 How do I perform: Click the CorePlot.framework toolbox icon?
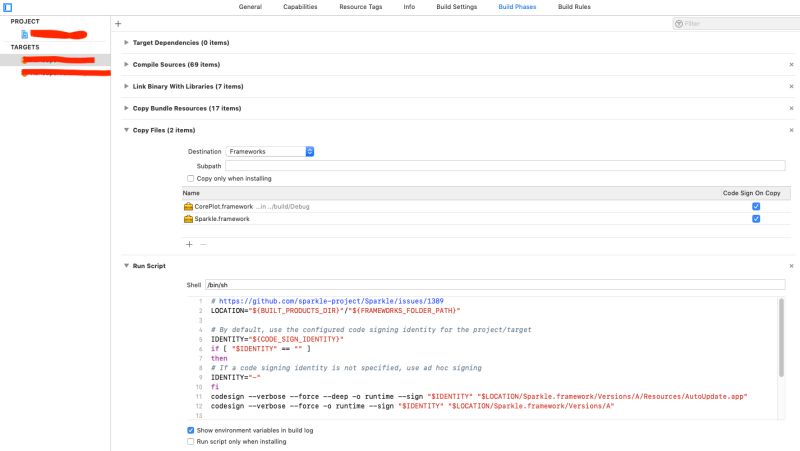click(188, 207)
